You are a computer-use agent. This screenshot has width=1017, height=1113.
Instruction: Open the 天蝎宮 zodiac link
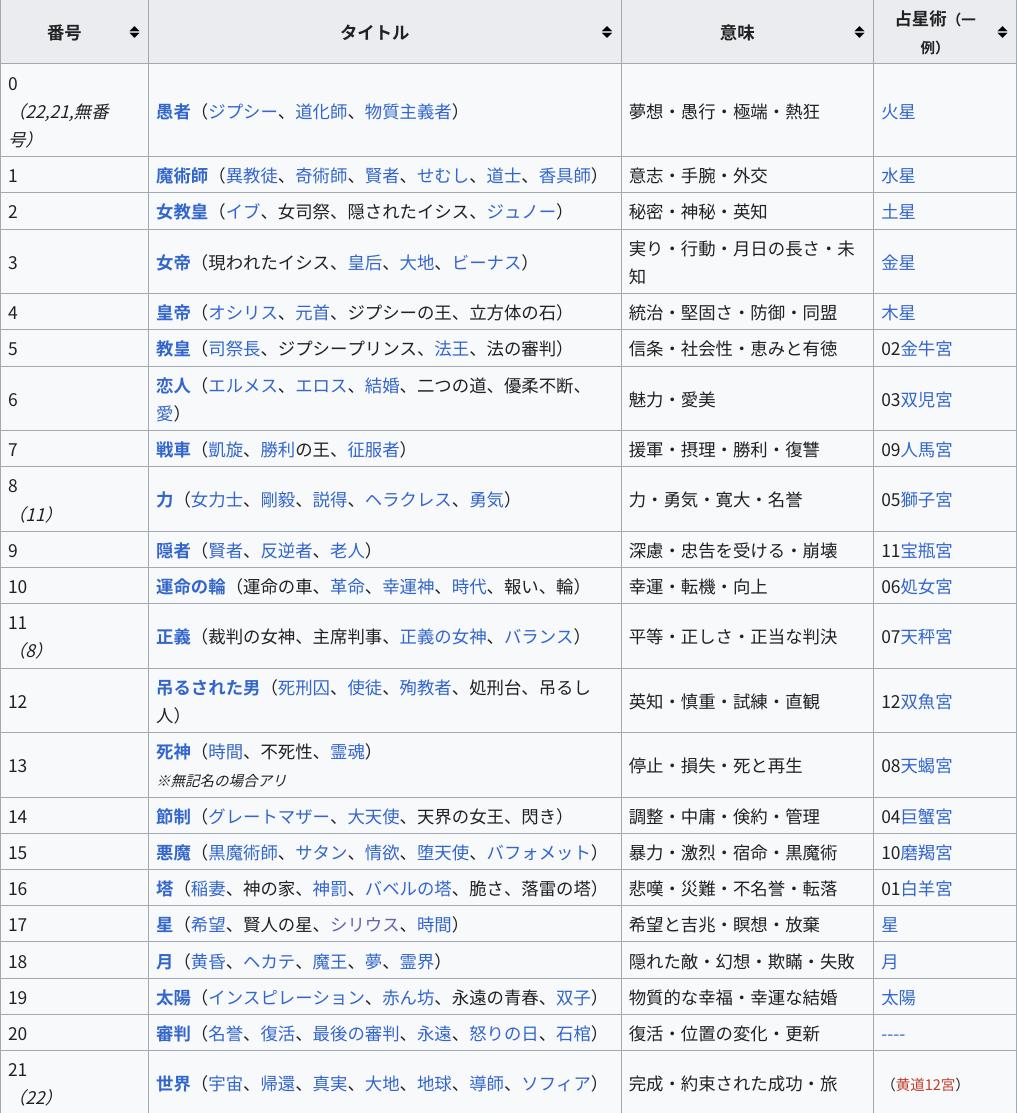pyautogui.click(x=926, y=765)
